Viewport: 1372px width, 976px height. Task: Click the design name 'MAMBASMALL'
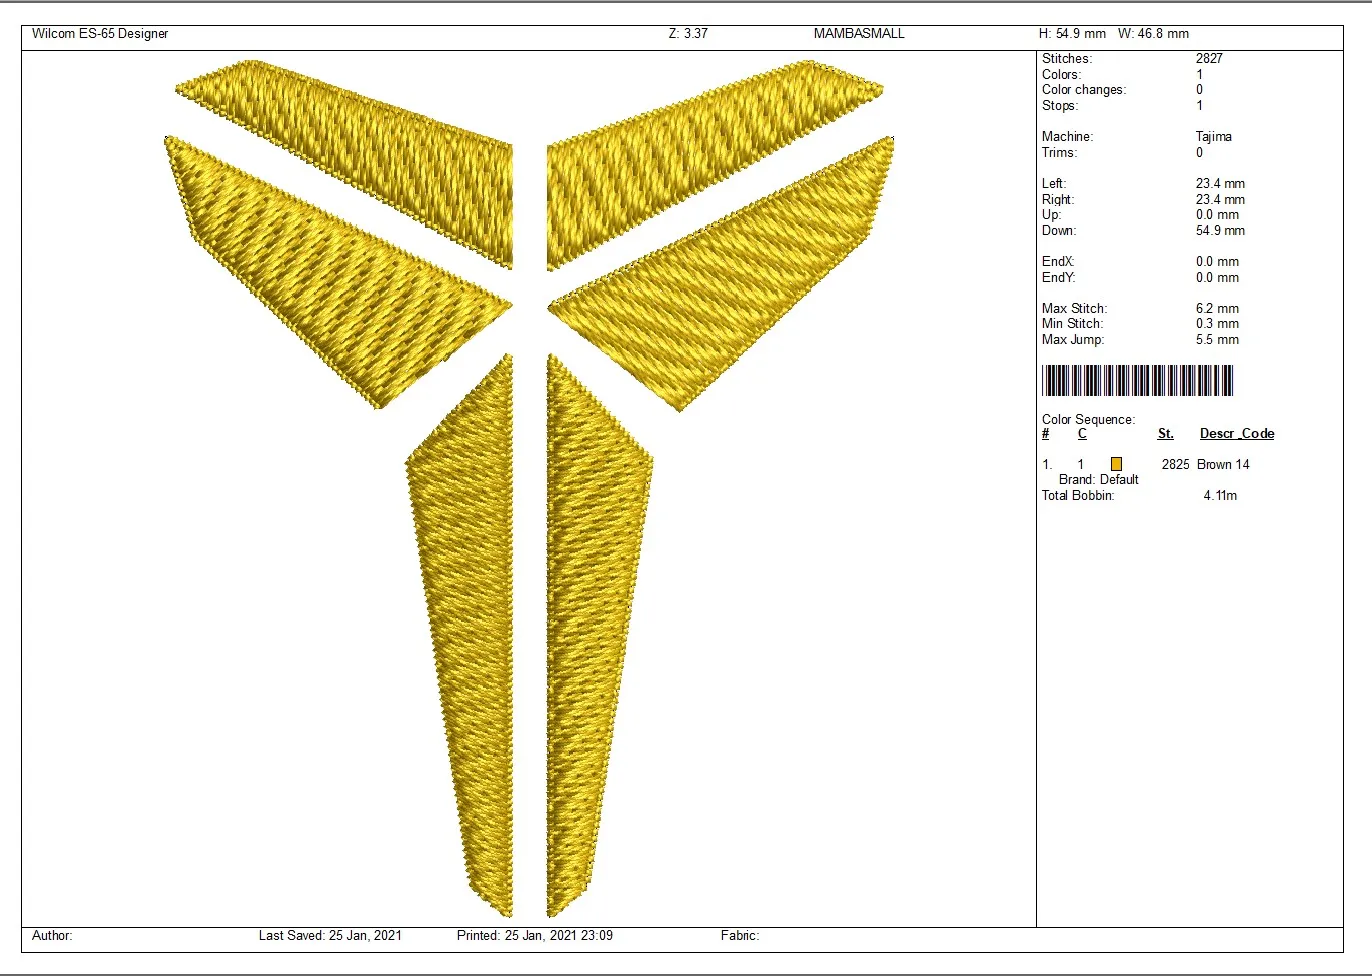pyautogui.click(x=859, y=33)
